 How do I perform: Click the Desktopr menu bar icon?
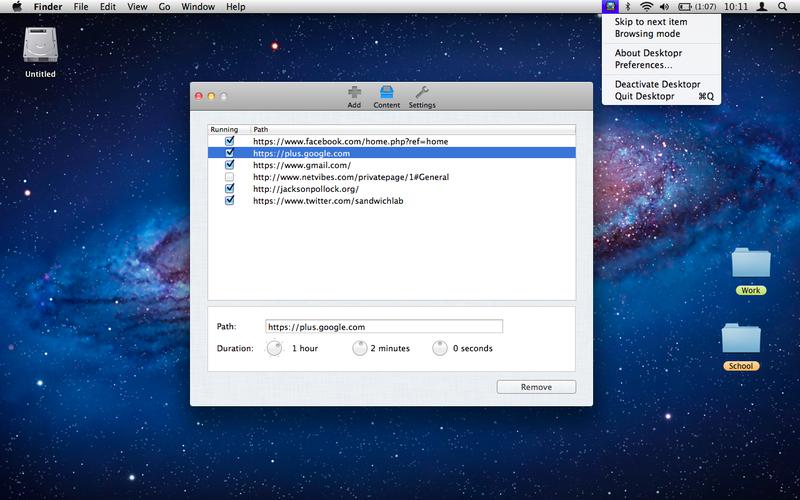(610, 7)
